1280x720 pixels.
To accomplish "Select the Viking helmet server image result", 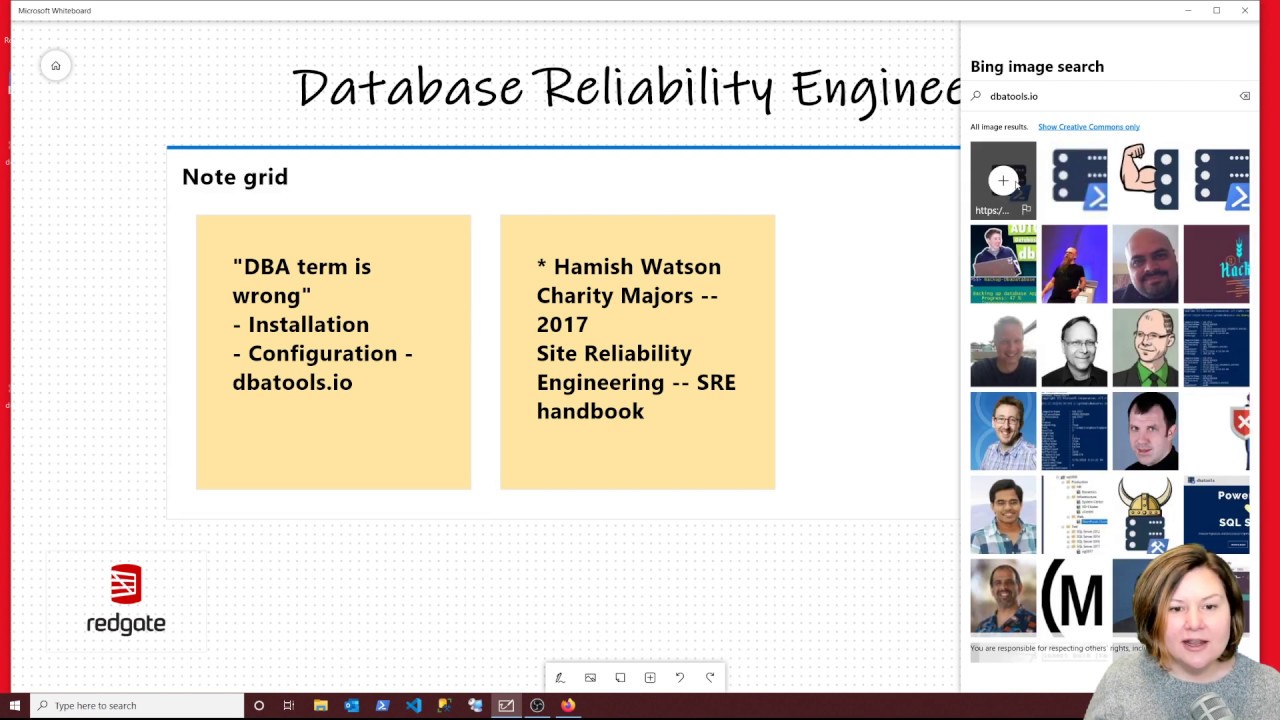I will [1145, 514].
